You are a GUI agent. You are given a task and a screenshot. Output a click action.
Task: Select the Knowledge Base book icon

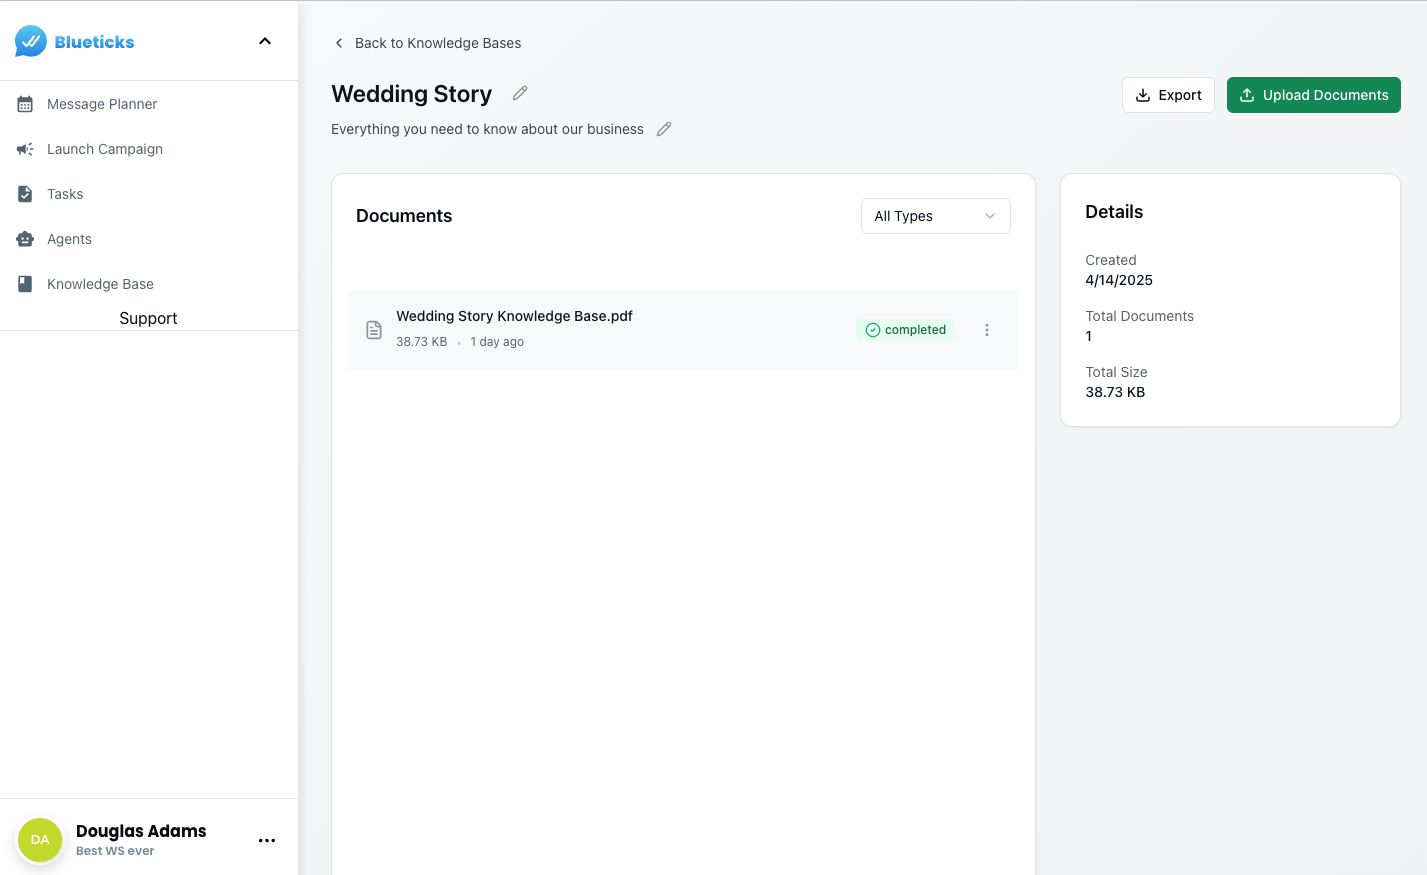(x=24, y=284)
